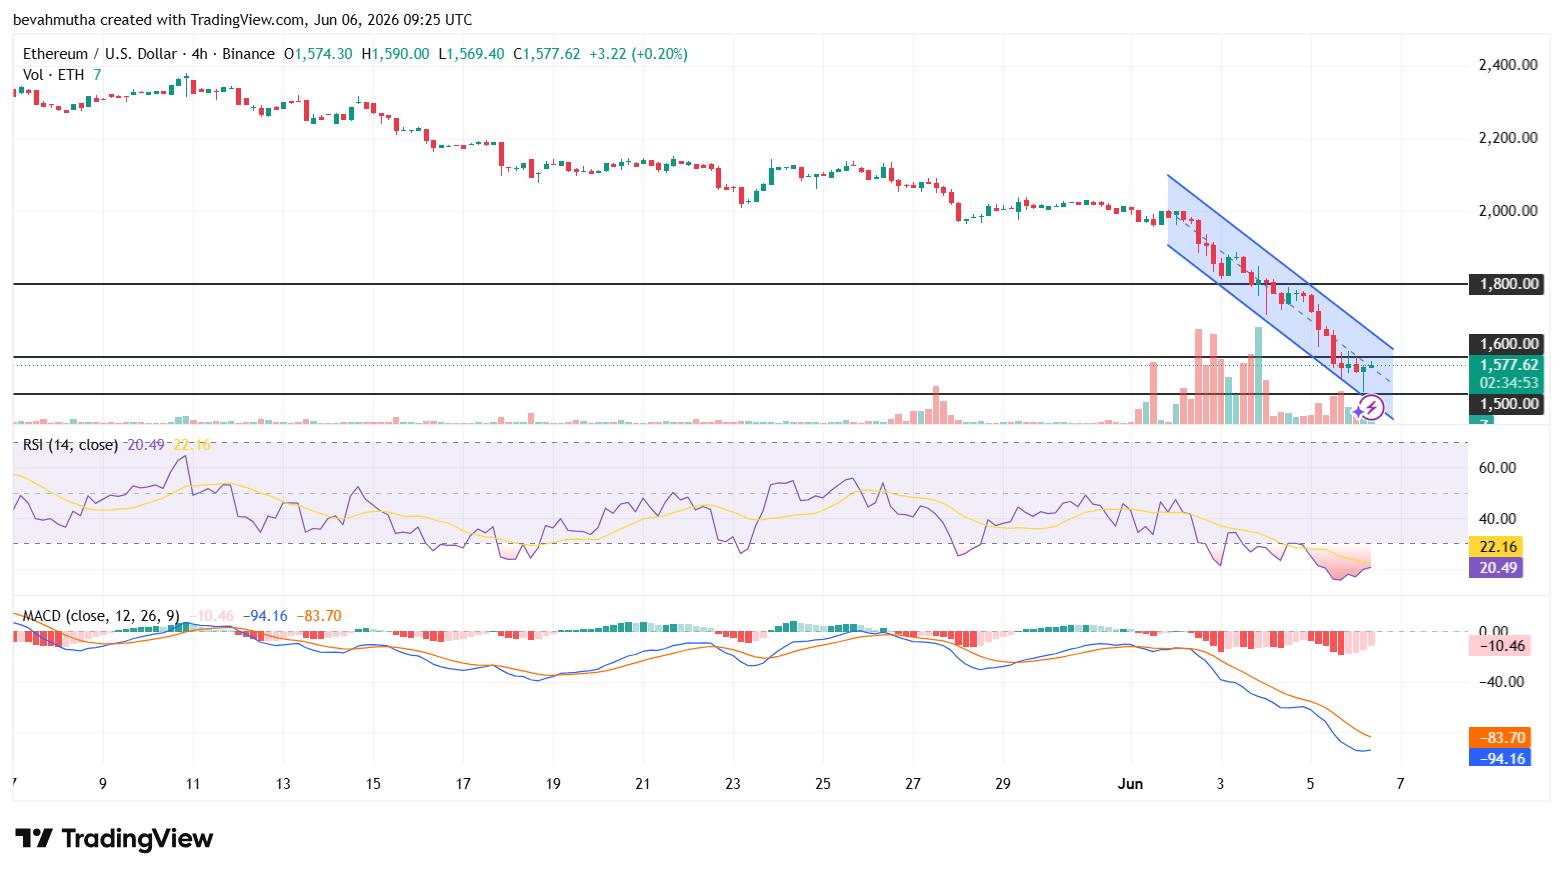Click the 27 date on time axis
This screenshot has height=876, width=1563.
(x=913, y=784)
